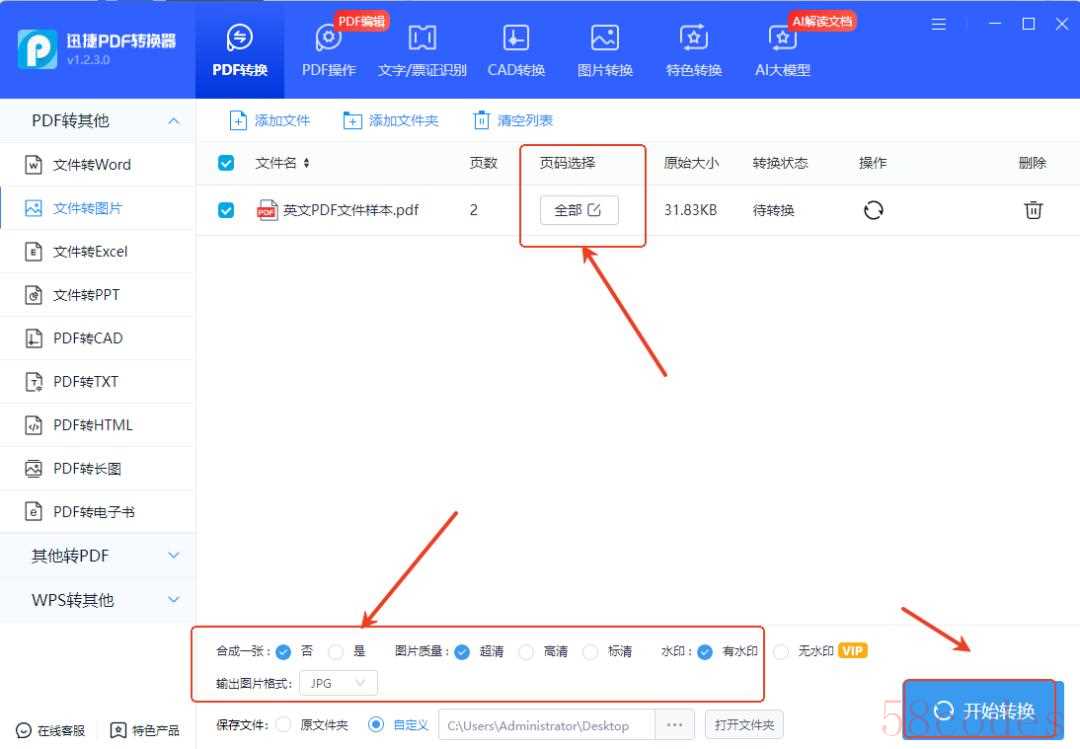
Task: Switch to 特色转换 tab
Action: click(x=694, y=50)
